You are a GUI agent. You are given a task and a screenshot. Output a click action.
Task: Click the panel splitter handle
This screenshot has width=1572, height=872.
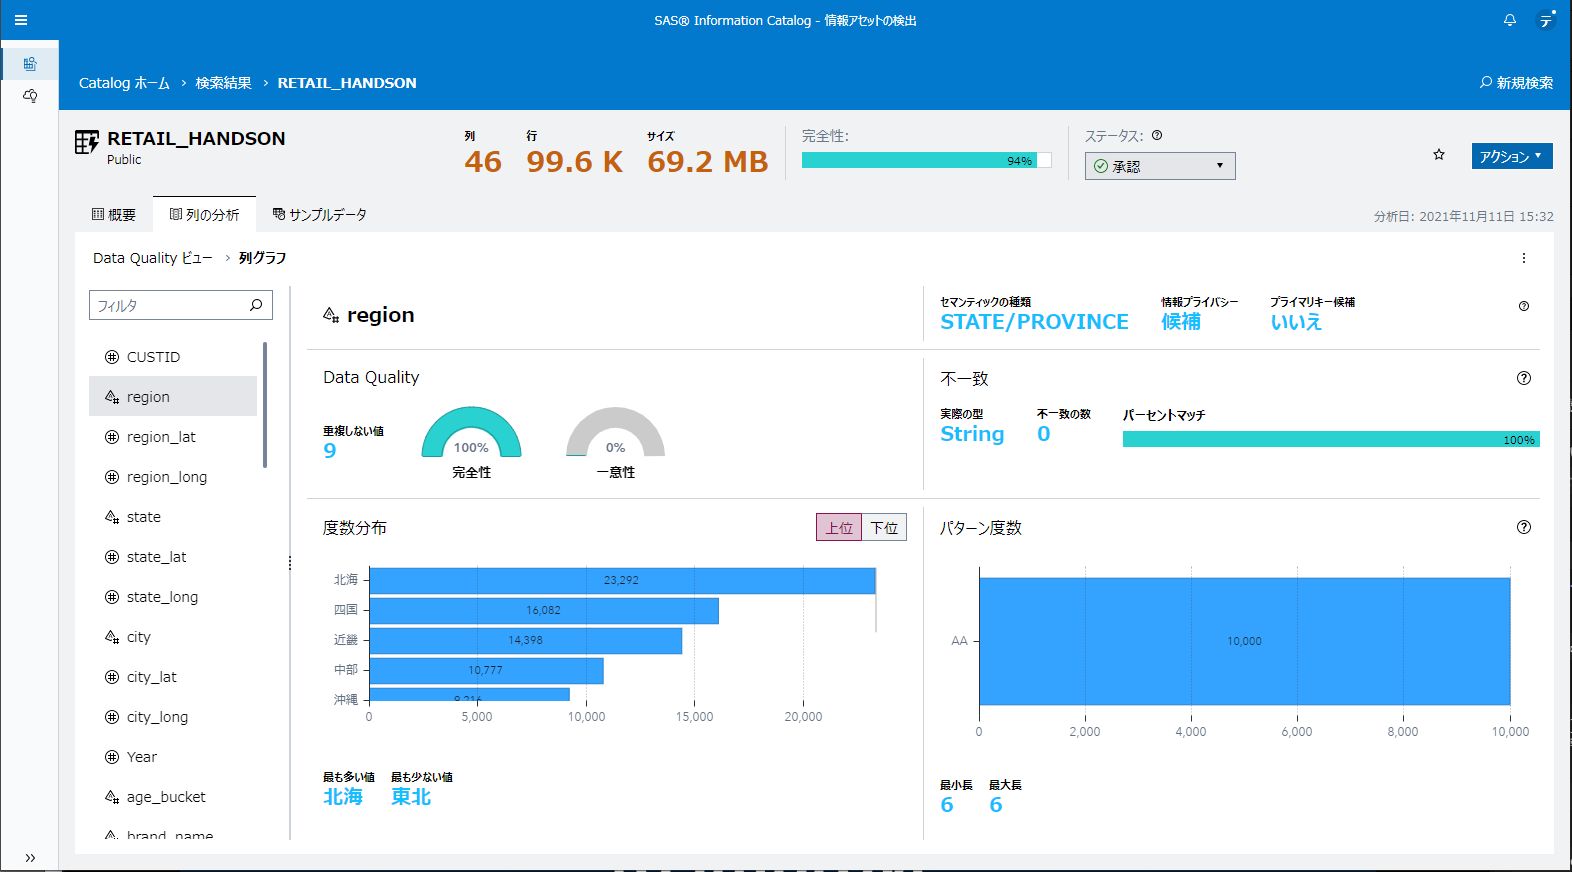pyautogui.click(x=290, y=563)
